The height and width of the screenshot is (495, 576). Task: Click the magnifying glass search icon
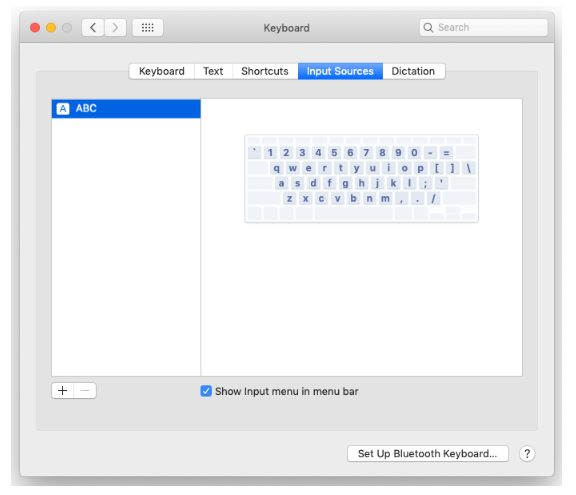[428, 28]
